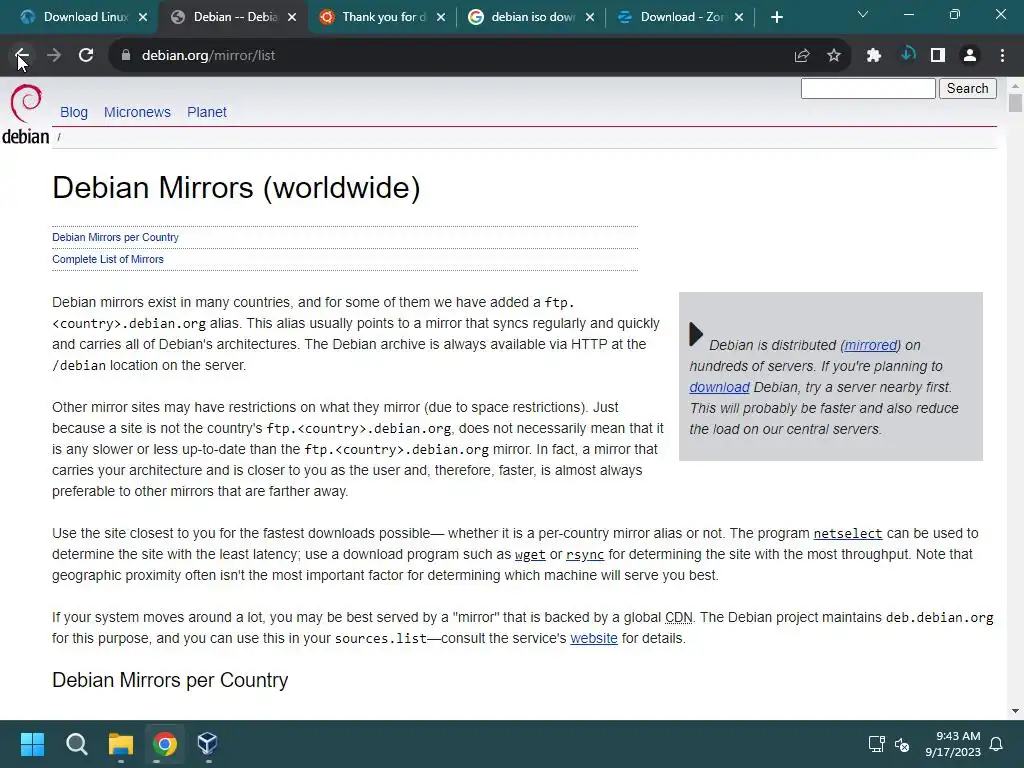The height and width of the screenshot is (768, 1024).
Task: Open the media control music icon
Action: [907, 54]
